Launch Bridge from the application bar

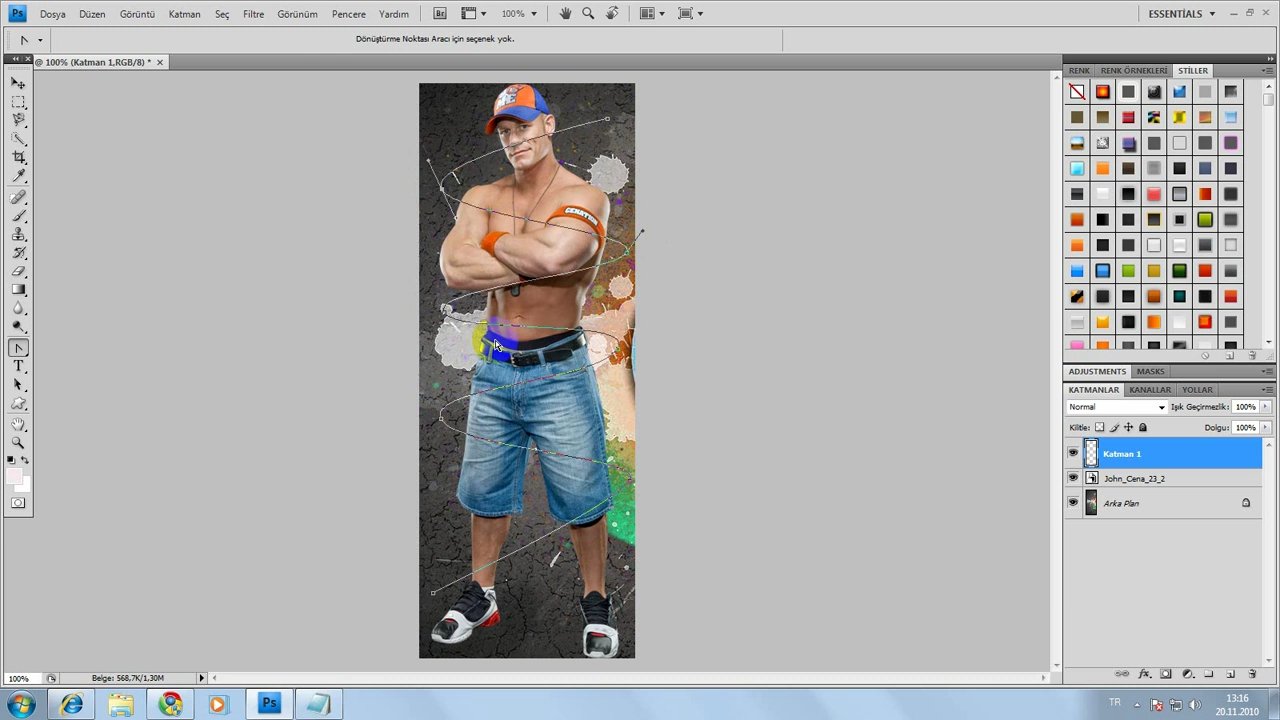[x=441, y=14]
